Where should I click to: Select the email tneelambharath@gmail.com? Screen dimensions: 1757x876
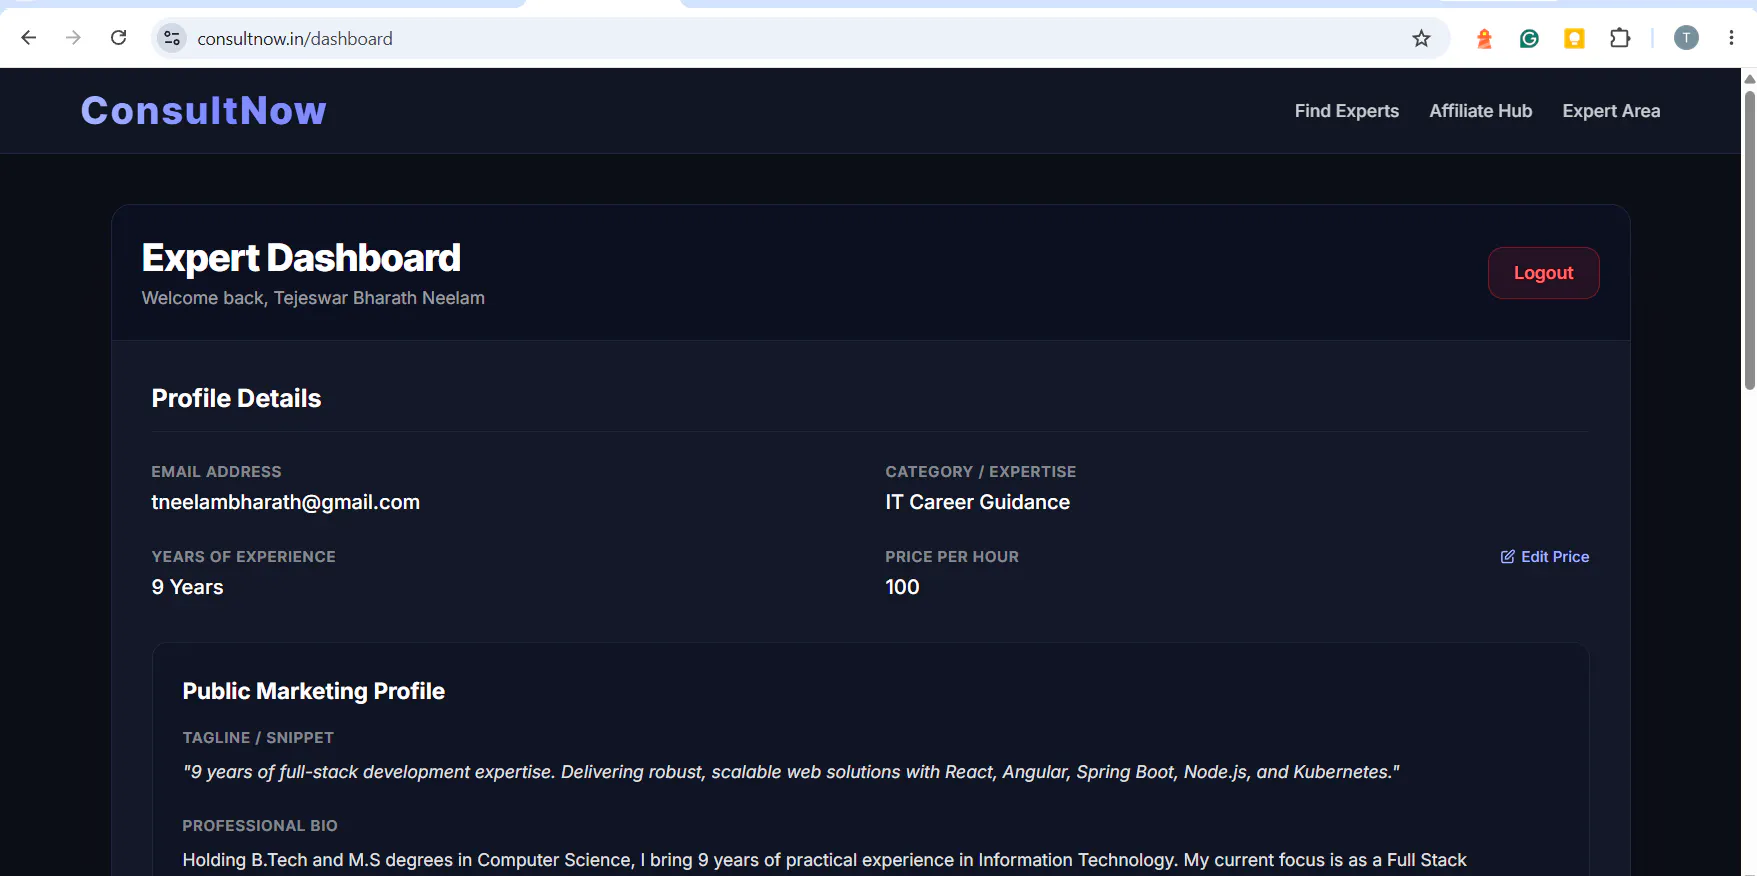[x=285, y=502]
